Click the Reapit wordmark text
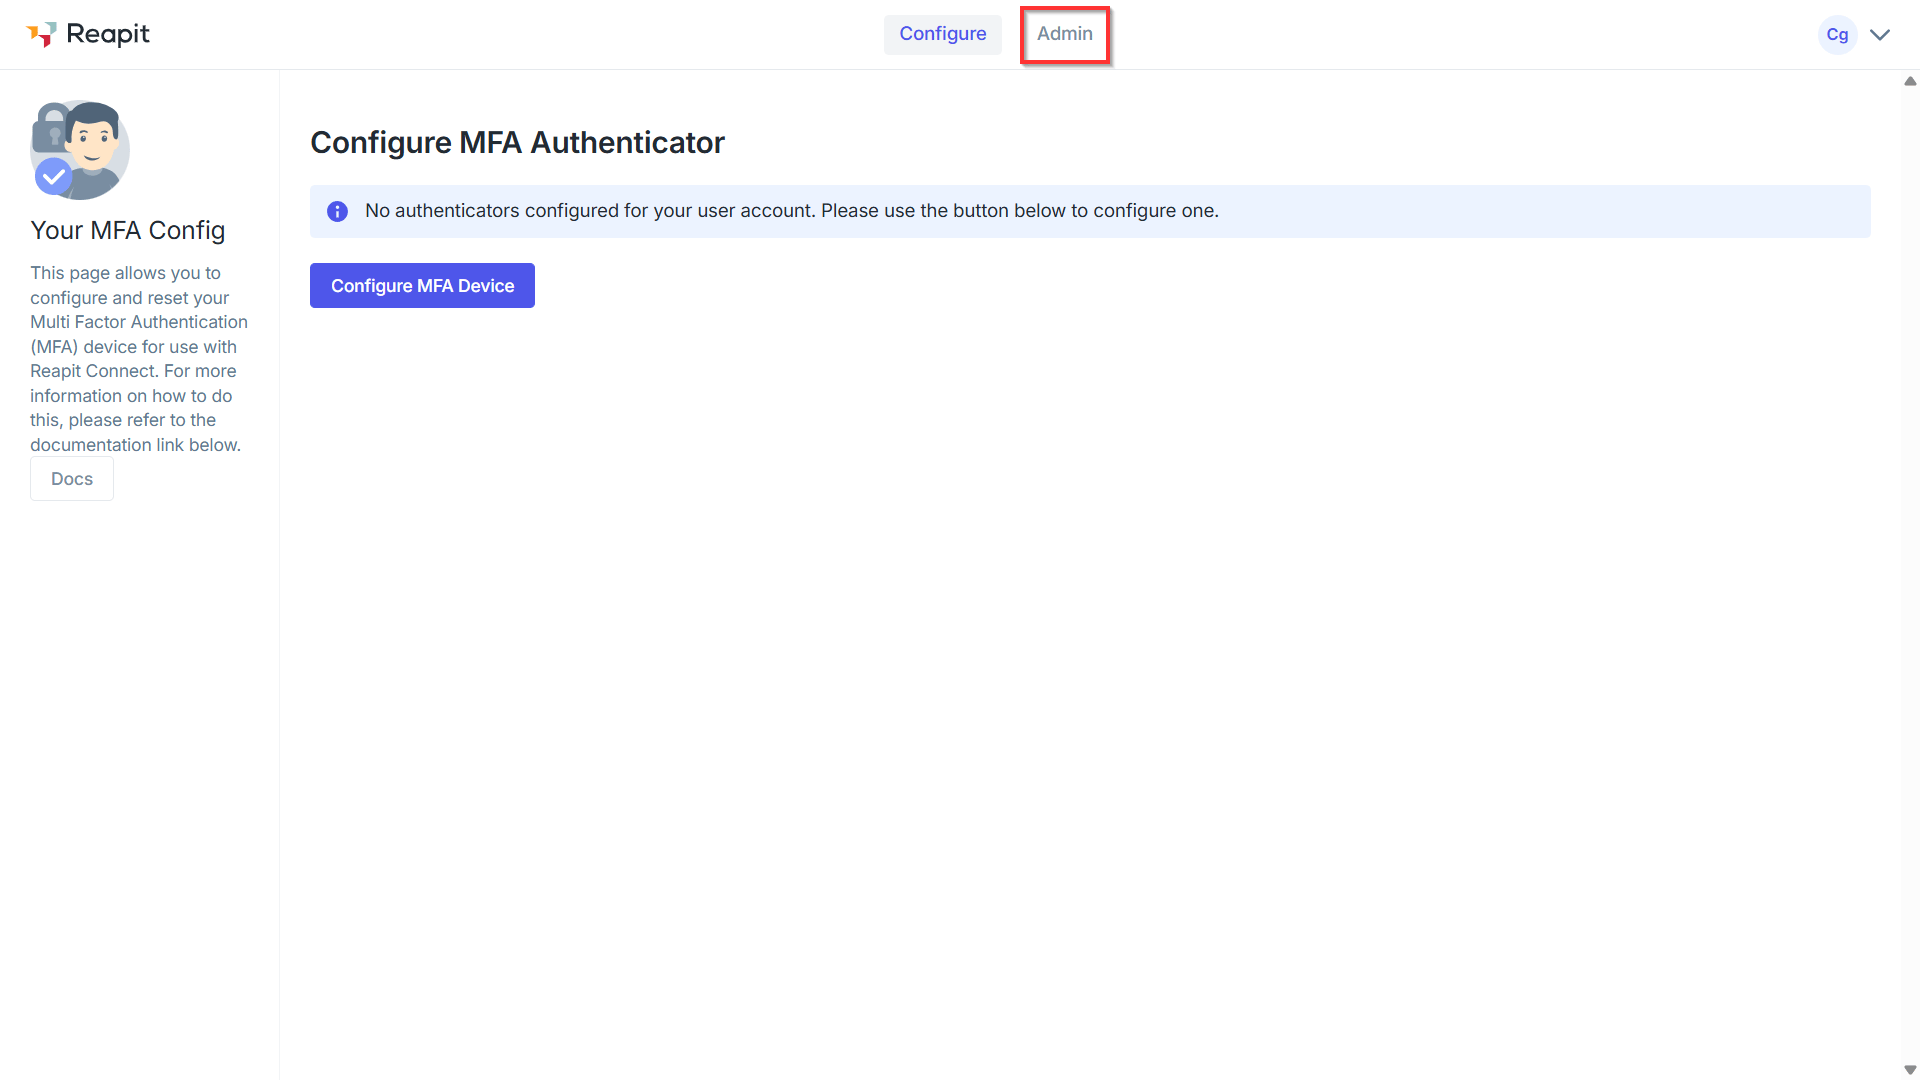Image resolution: width=1920 pixels, height=1080 pixels. (108, 34)
